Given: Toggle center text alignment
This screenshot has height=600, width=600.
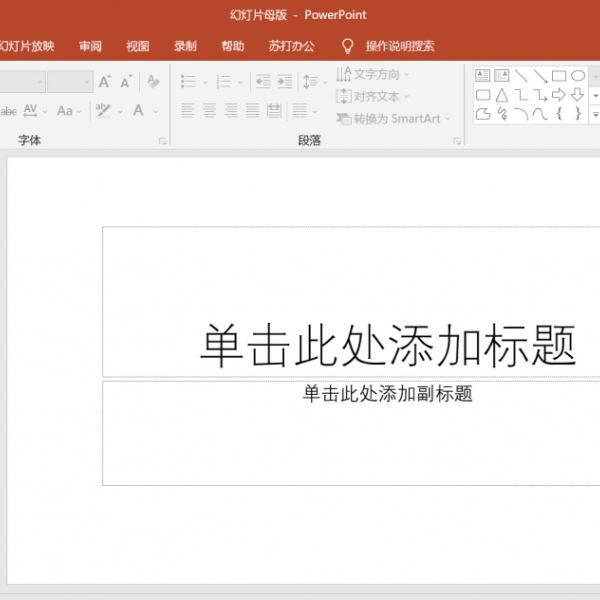Looking at the screenshot, I should tap(209, 111).
